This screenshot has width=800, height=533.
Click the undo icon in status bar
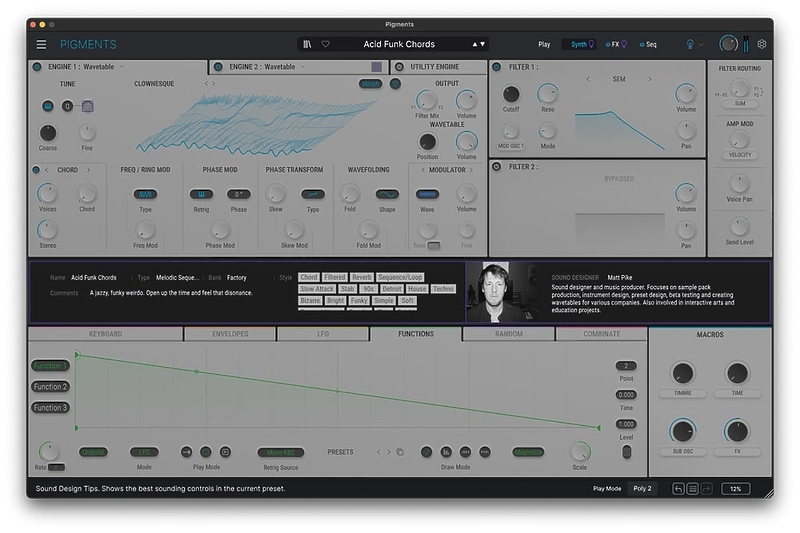click(678, 489)
